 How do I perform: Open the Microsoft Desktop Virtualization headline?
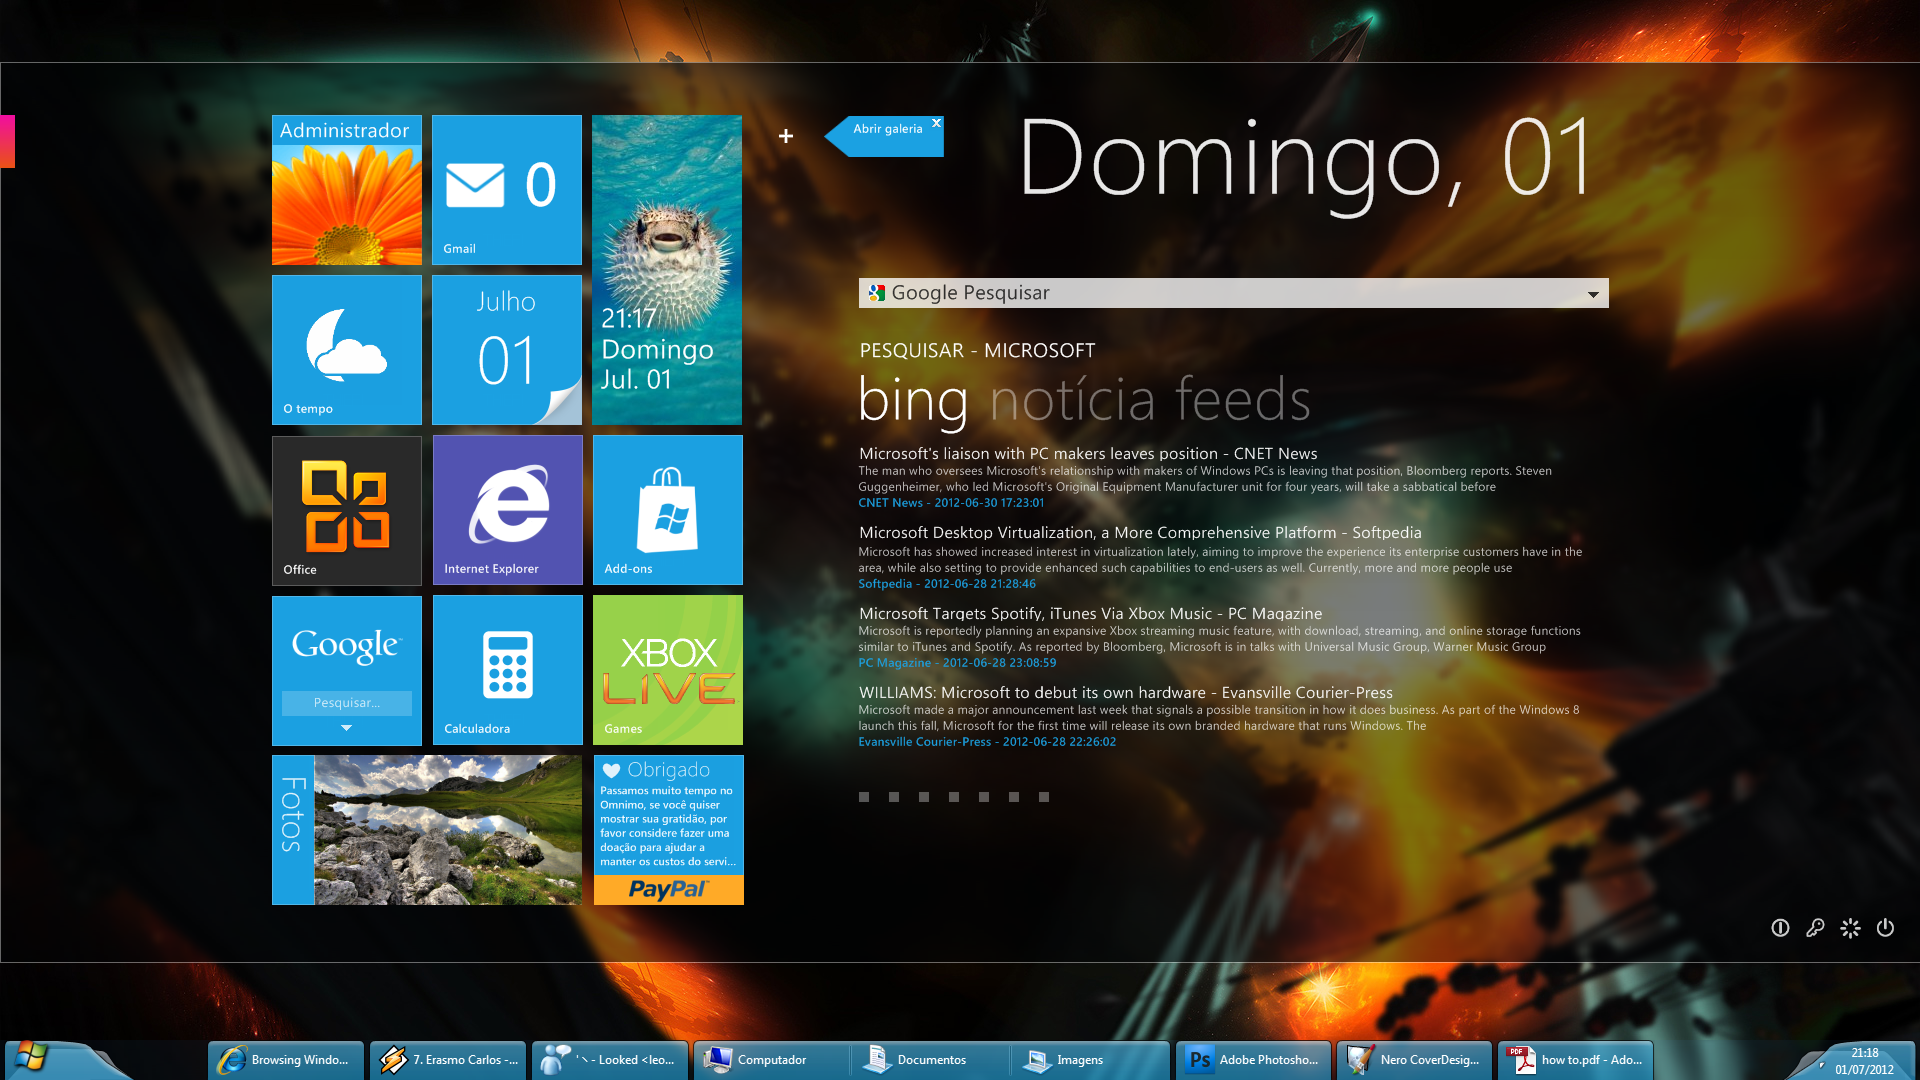(x=1140, y=533)
